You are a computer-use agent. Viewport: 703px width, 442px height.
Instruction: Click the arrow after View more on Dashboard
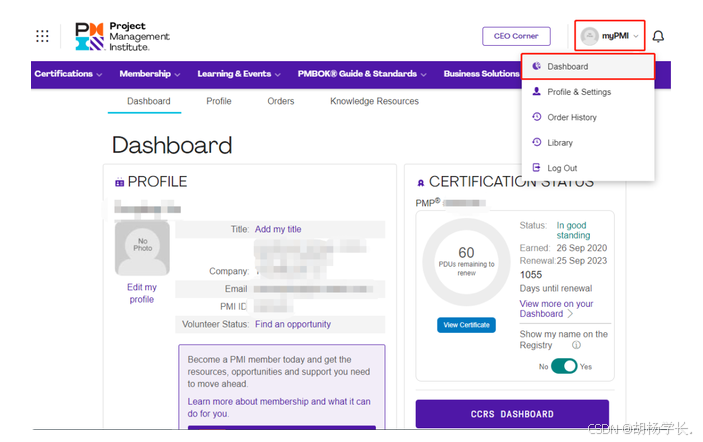pyautogui.click(x=570, y=314)
